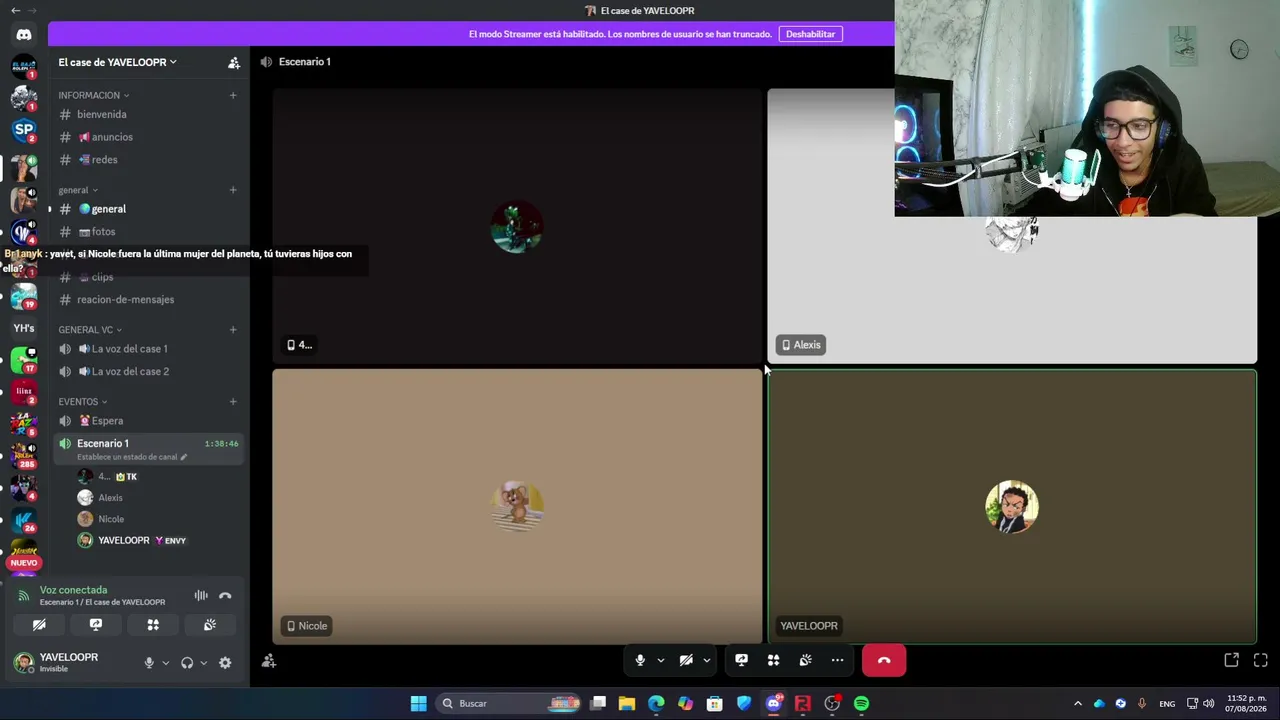Hang up with the red call button
Screen dimensions: 1280x720
(x=884, y=660)
